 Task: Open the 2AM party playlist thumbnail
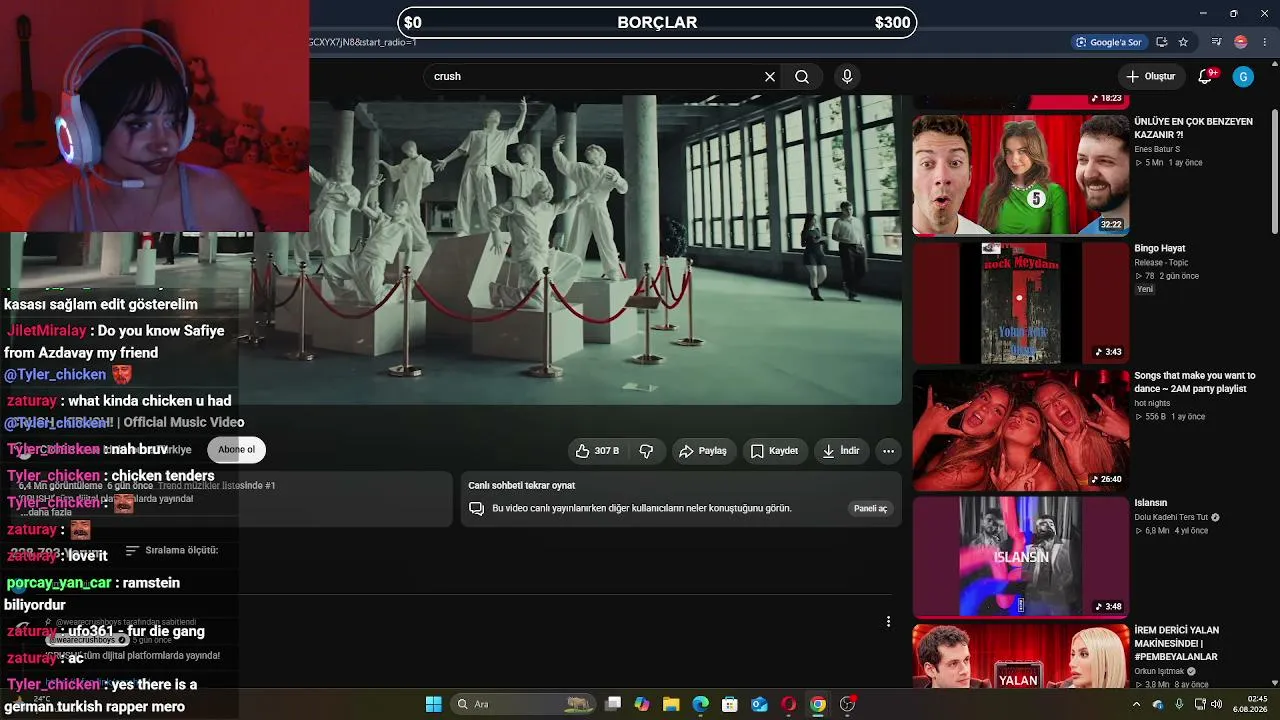[x=1020, y=430]
